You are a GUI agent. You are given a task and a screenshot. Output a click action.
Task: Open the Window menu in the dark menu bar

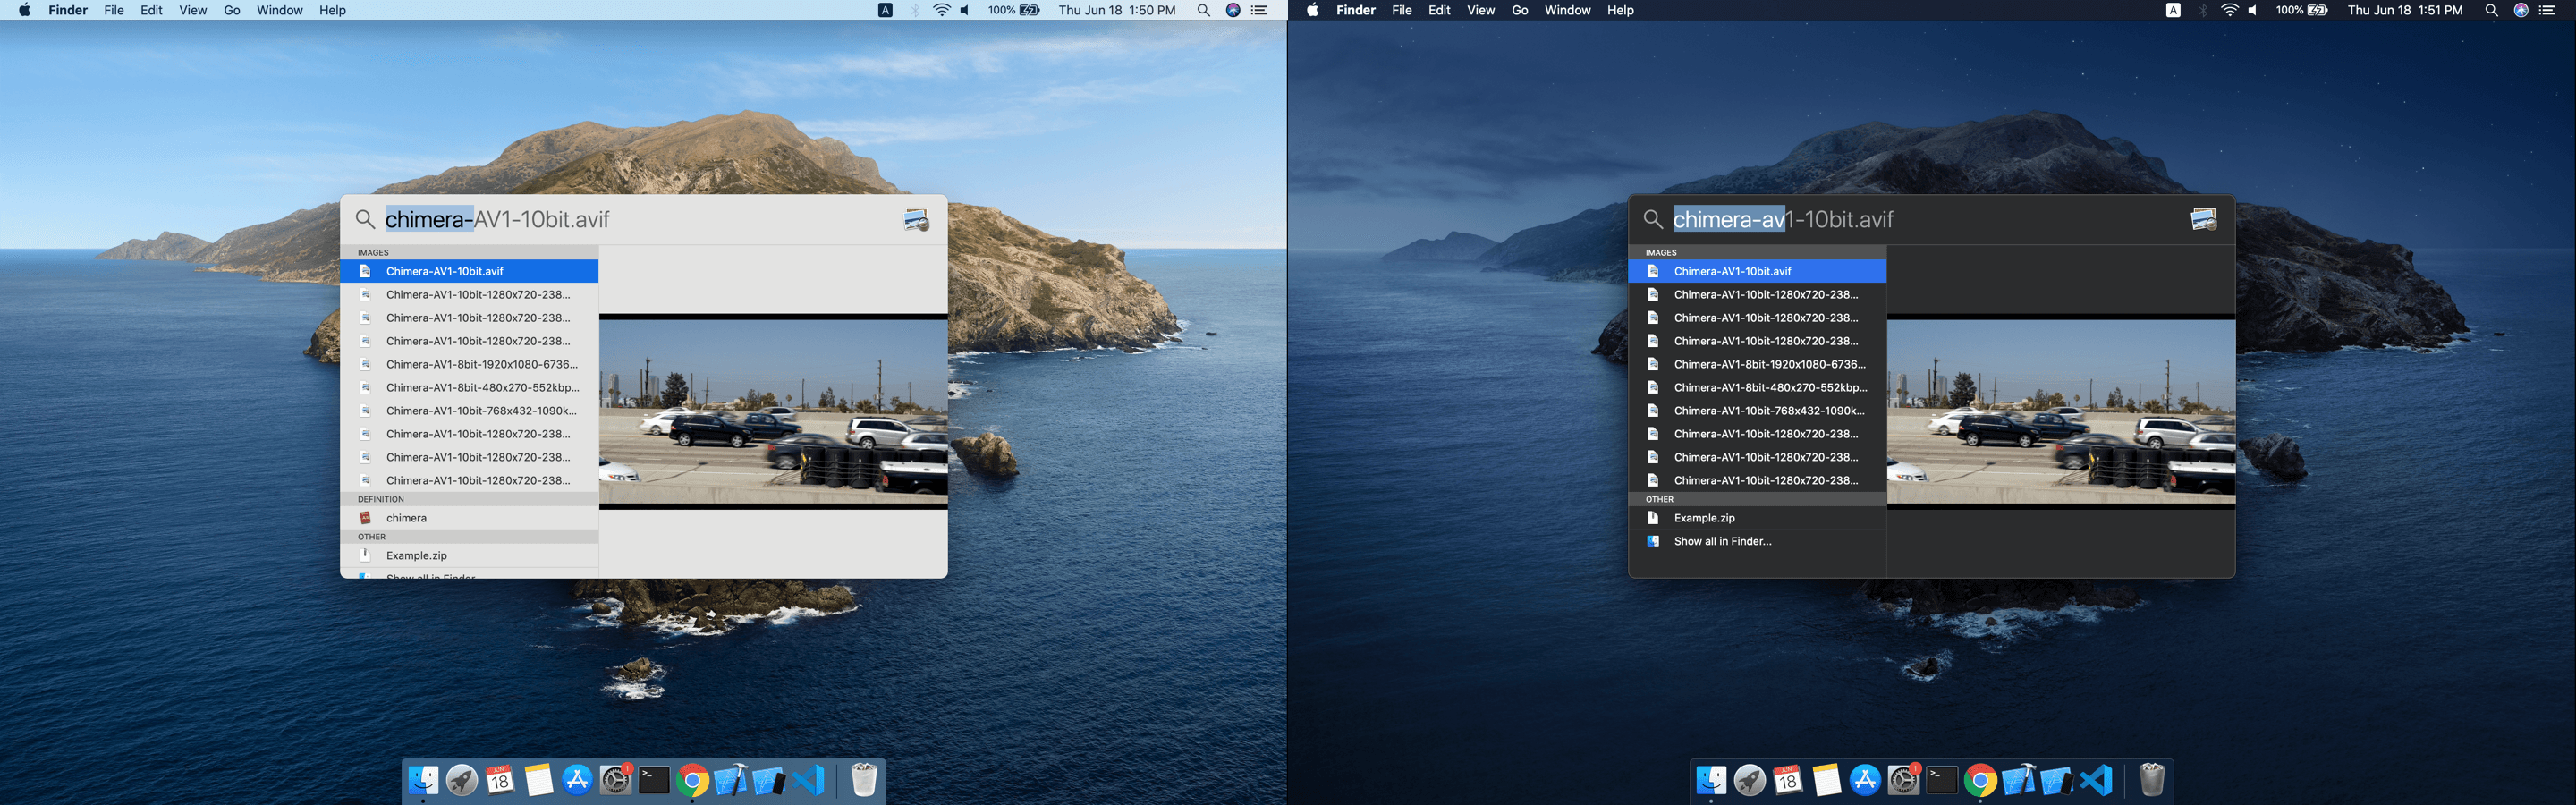coord(1567,10)
